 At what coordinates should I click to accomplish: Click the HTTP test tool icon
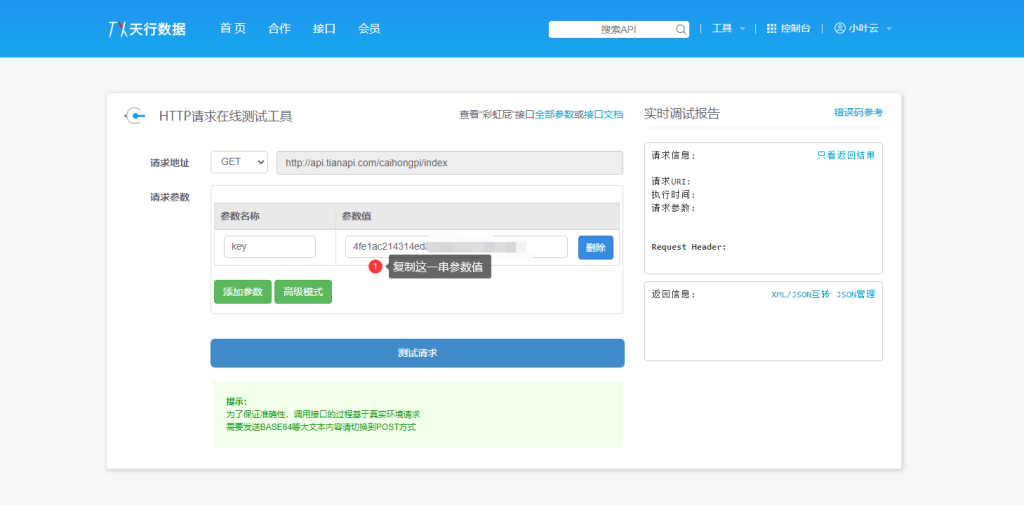pos(134,116)
